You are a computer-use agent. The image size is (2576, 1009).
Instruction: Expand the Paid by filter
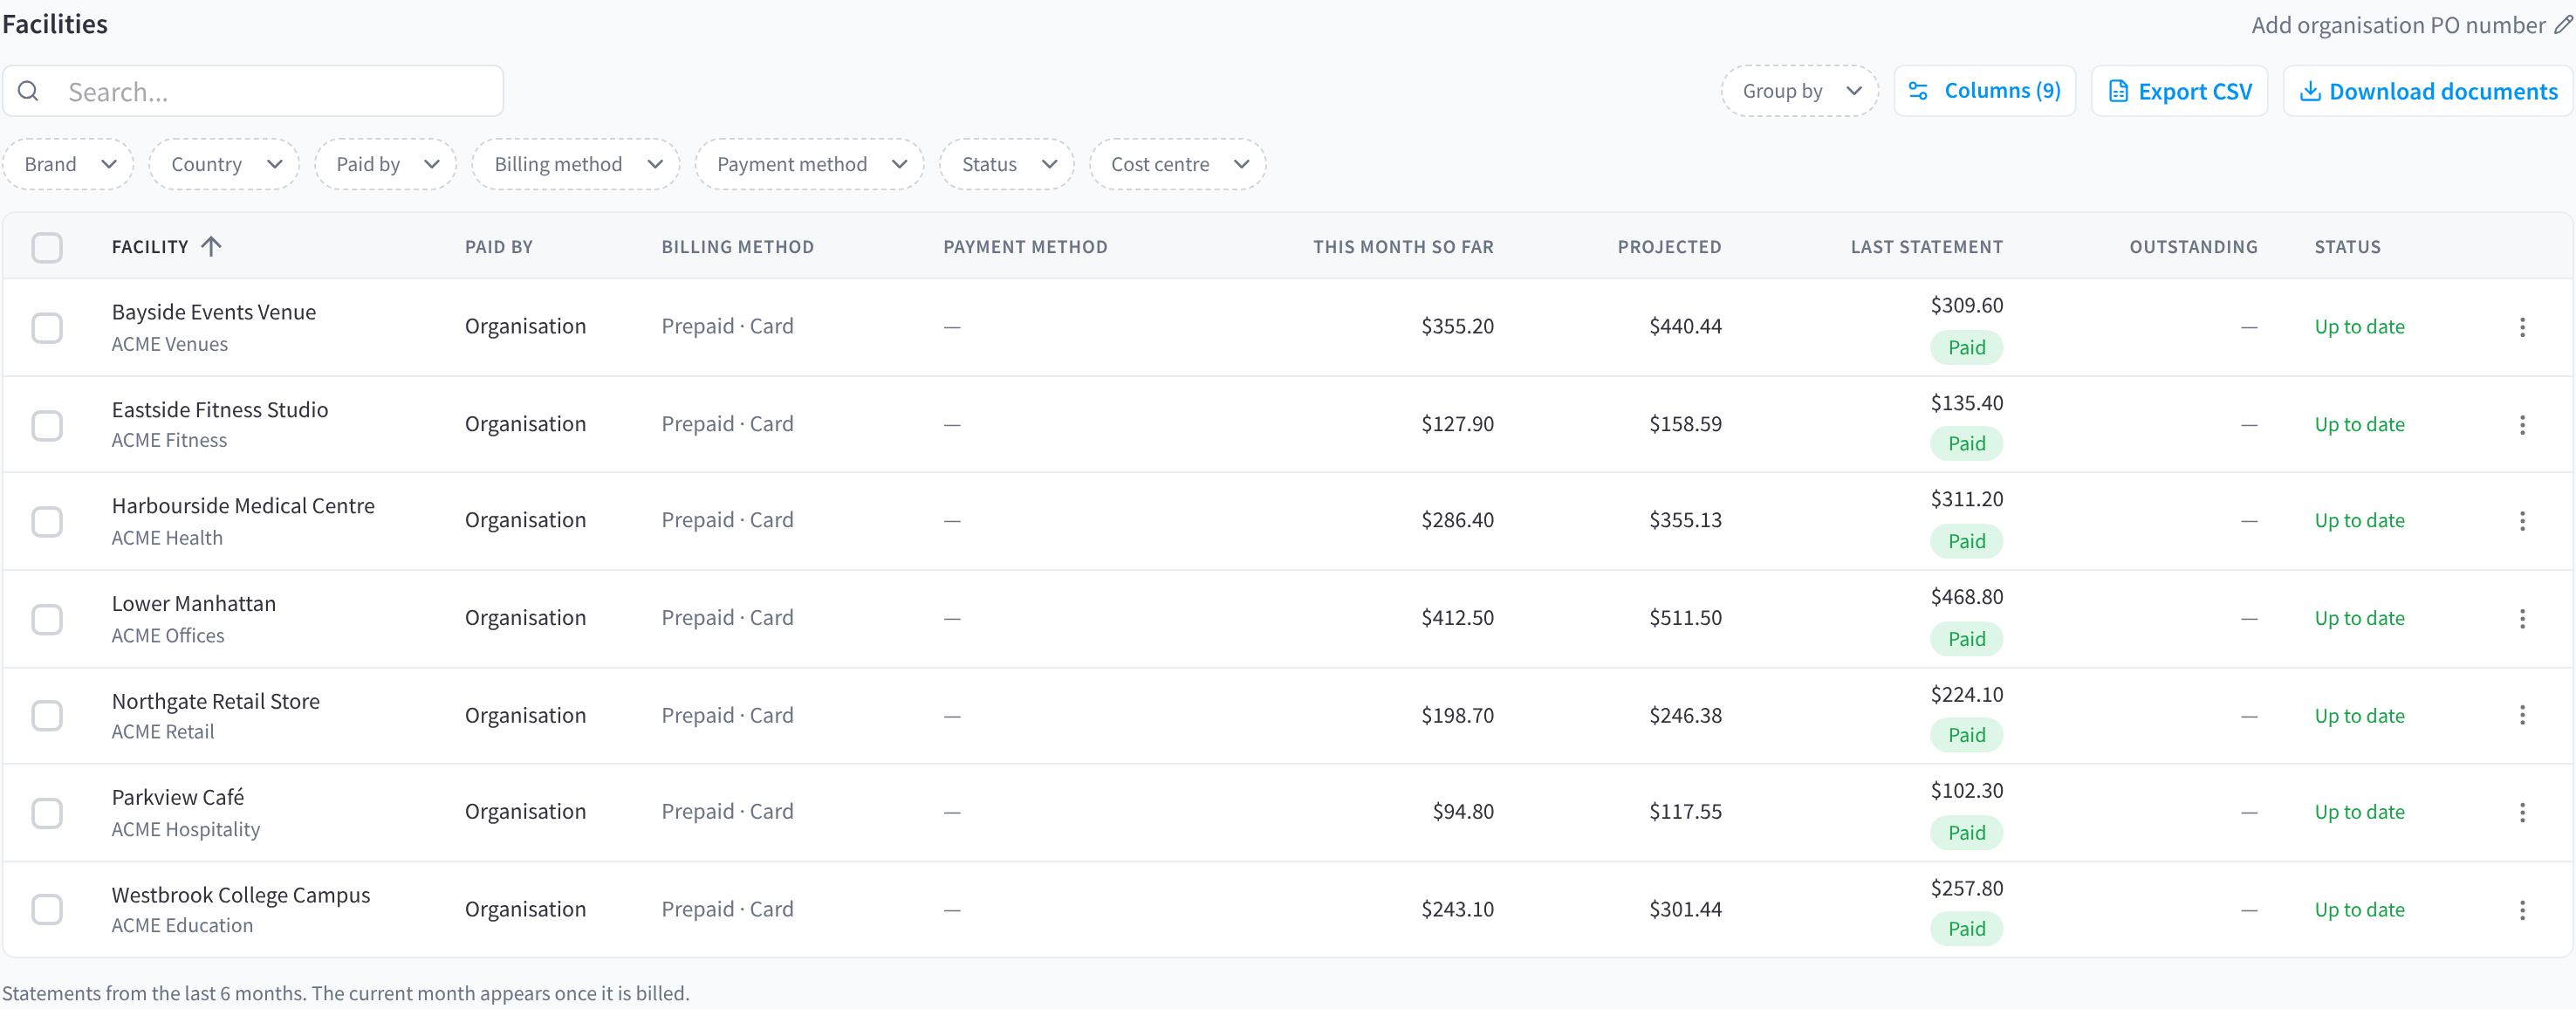click(385, 164)
